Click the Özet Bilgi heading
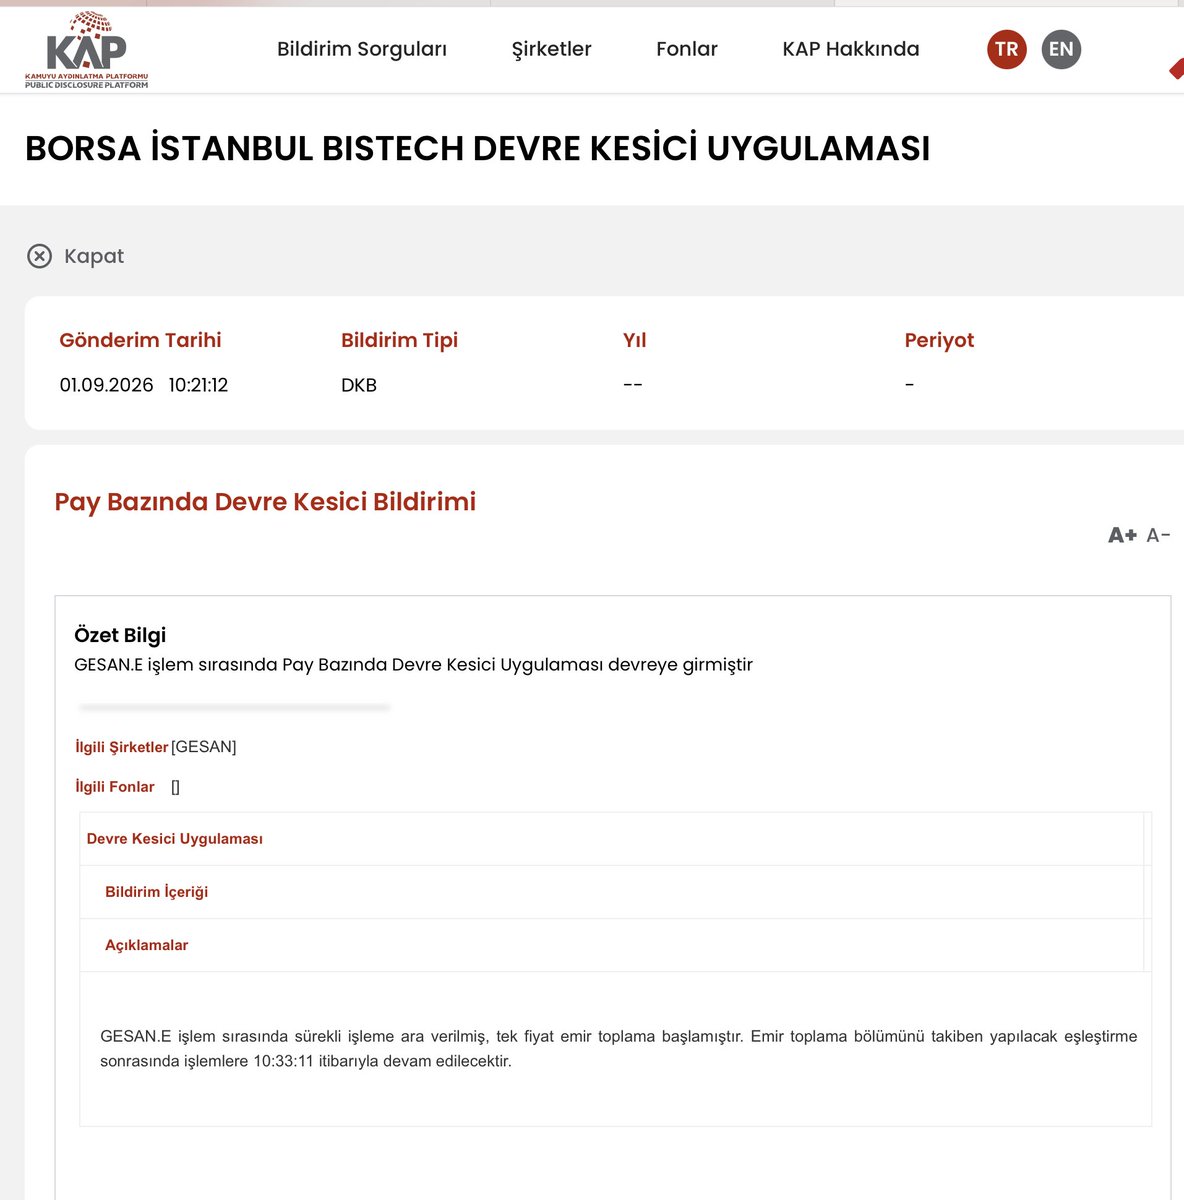Viewport: 1184px width, 1200px height. (120, 635)
